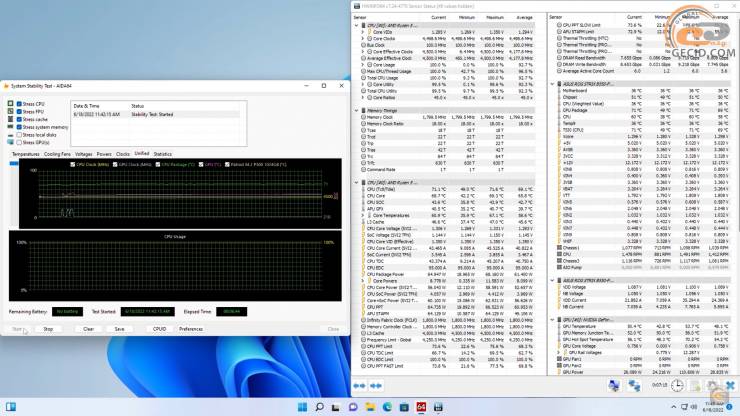Click the Status column header in AIDA64 log
The image size is (740, 416).
(x=138, y=106)
